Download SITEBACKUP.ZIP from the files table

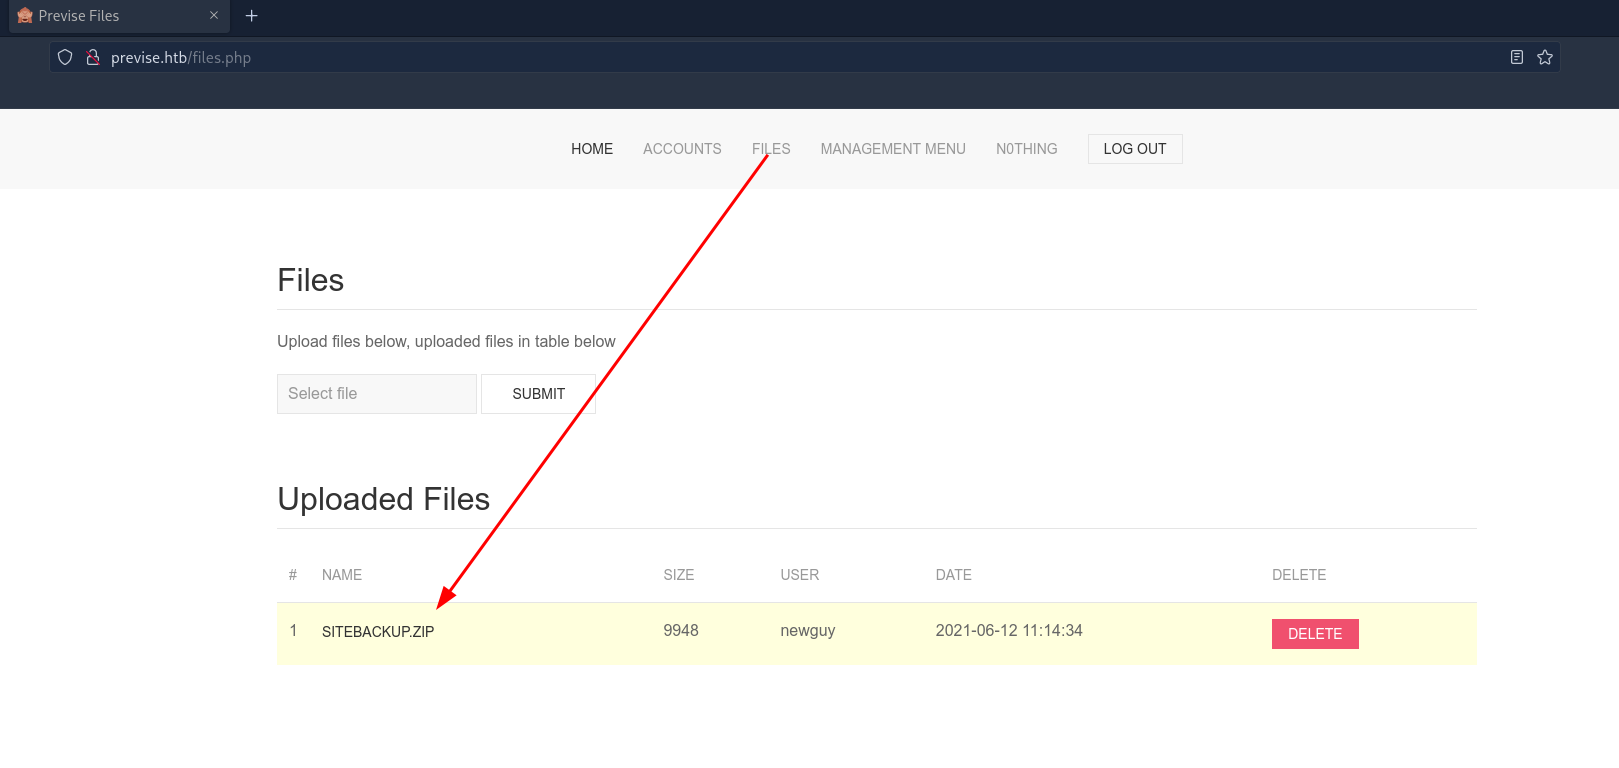click(378, 632)
